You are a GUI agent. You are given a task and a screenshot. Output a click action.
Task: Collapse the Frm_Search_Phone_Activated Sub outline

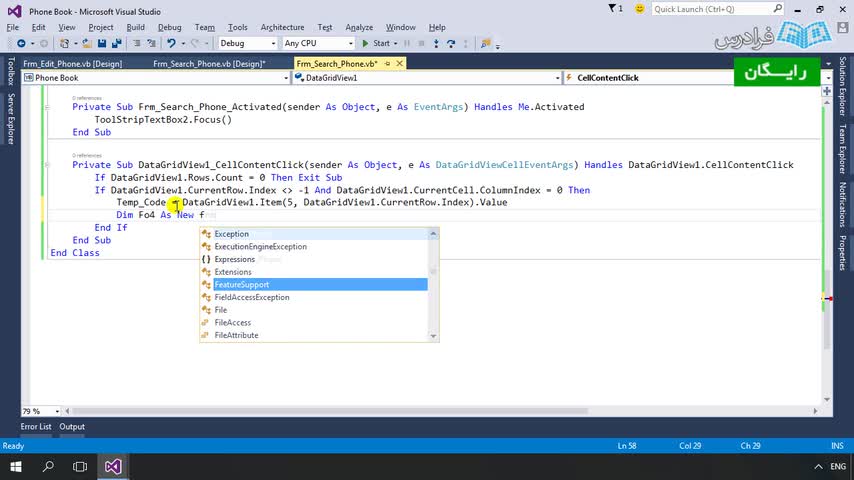(47, 107)
